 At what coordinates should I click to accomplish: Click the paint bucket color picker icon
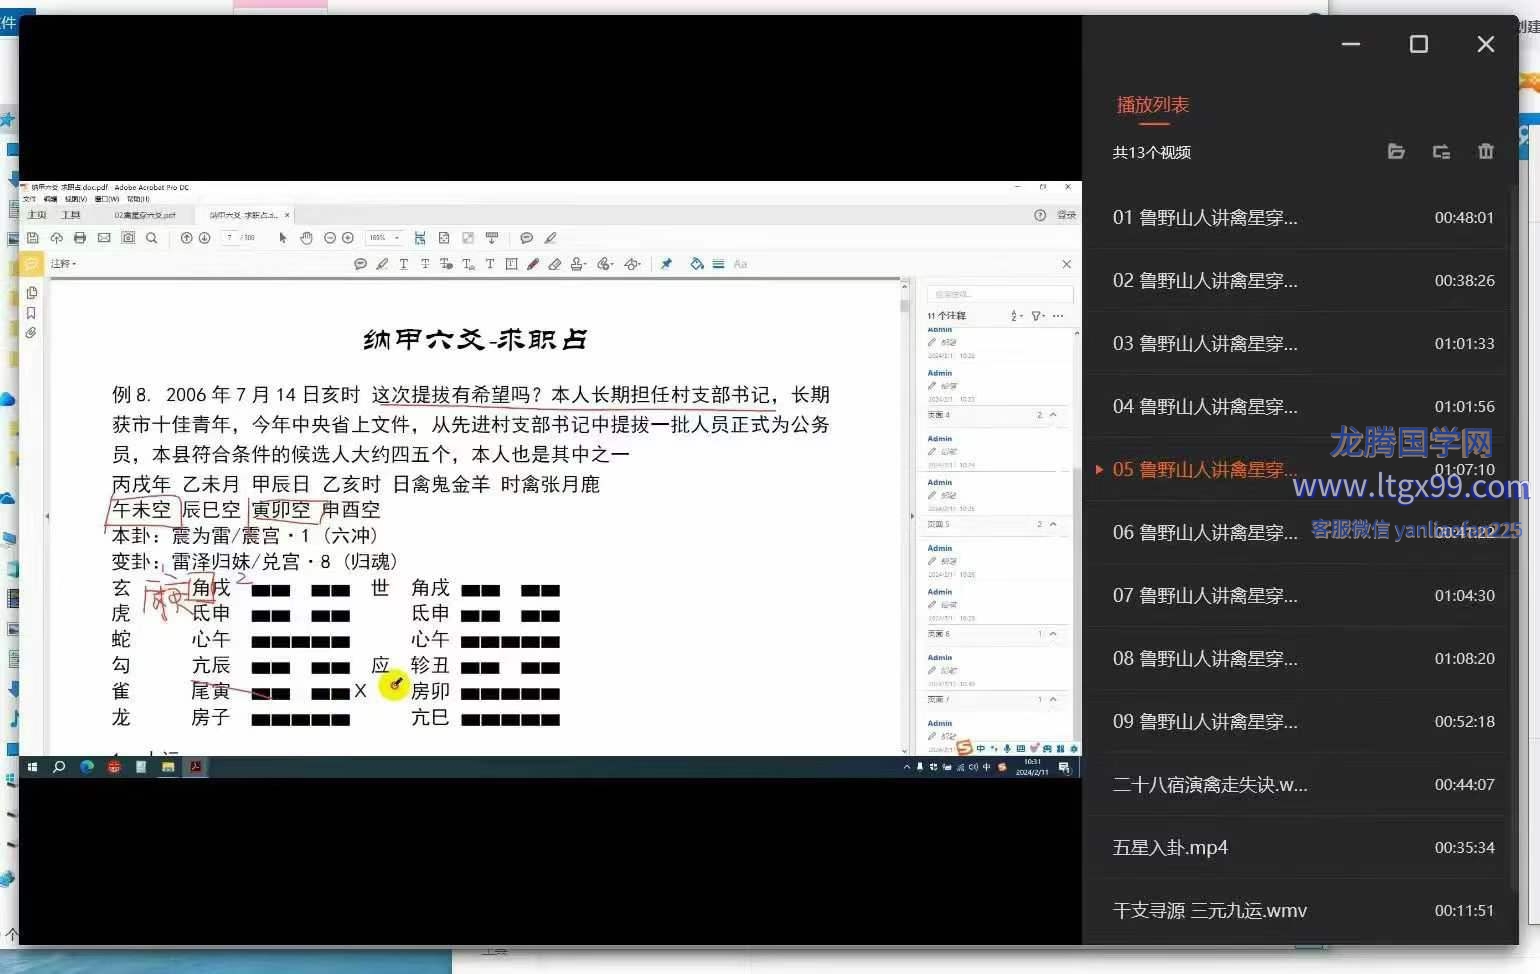point(696,264)
